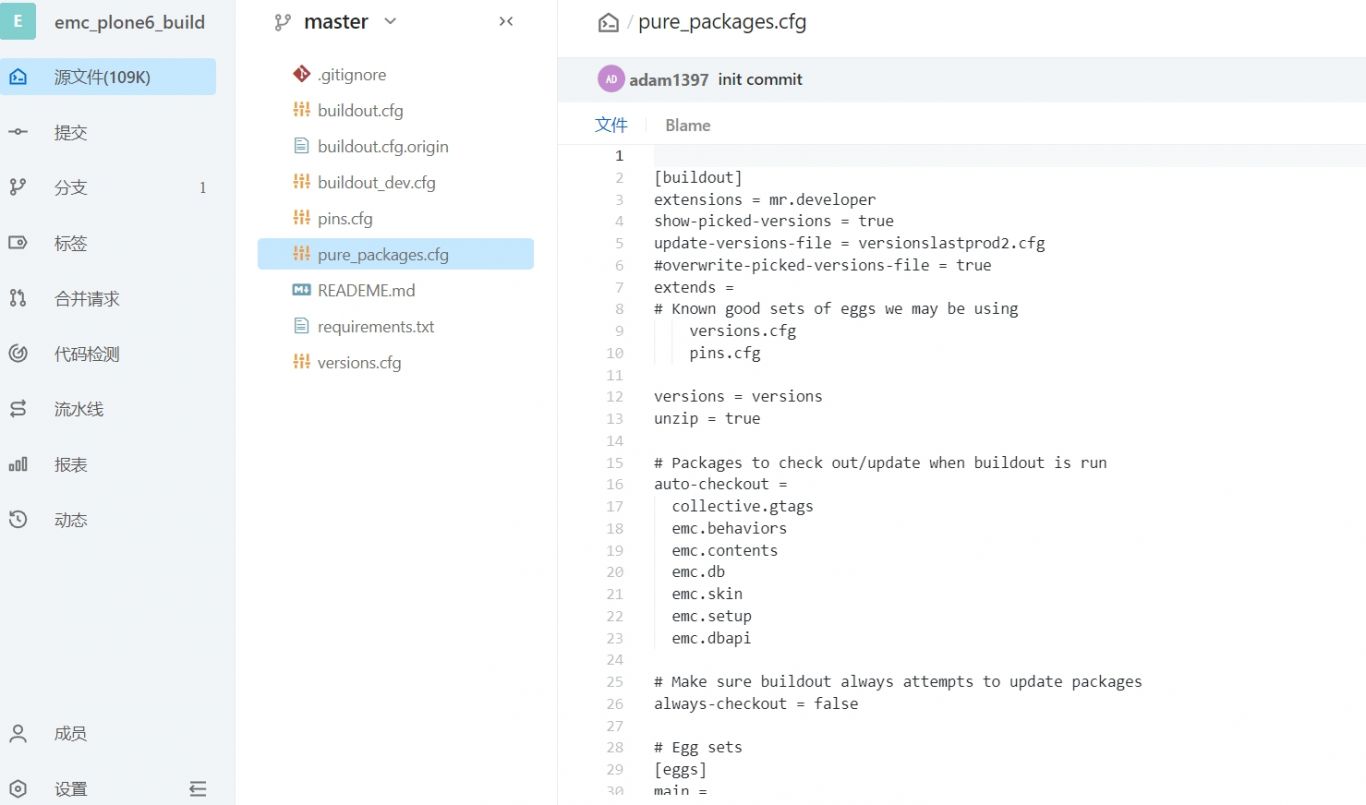
Task: Click the config icon of buildout.cfg
Action: 301,110
